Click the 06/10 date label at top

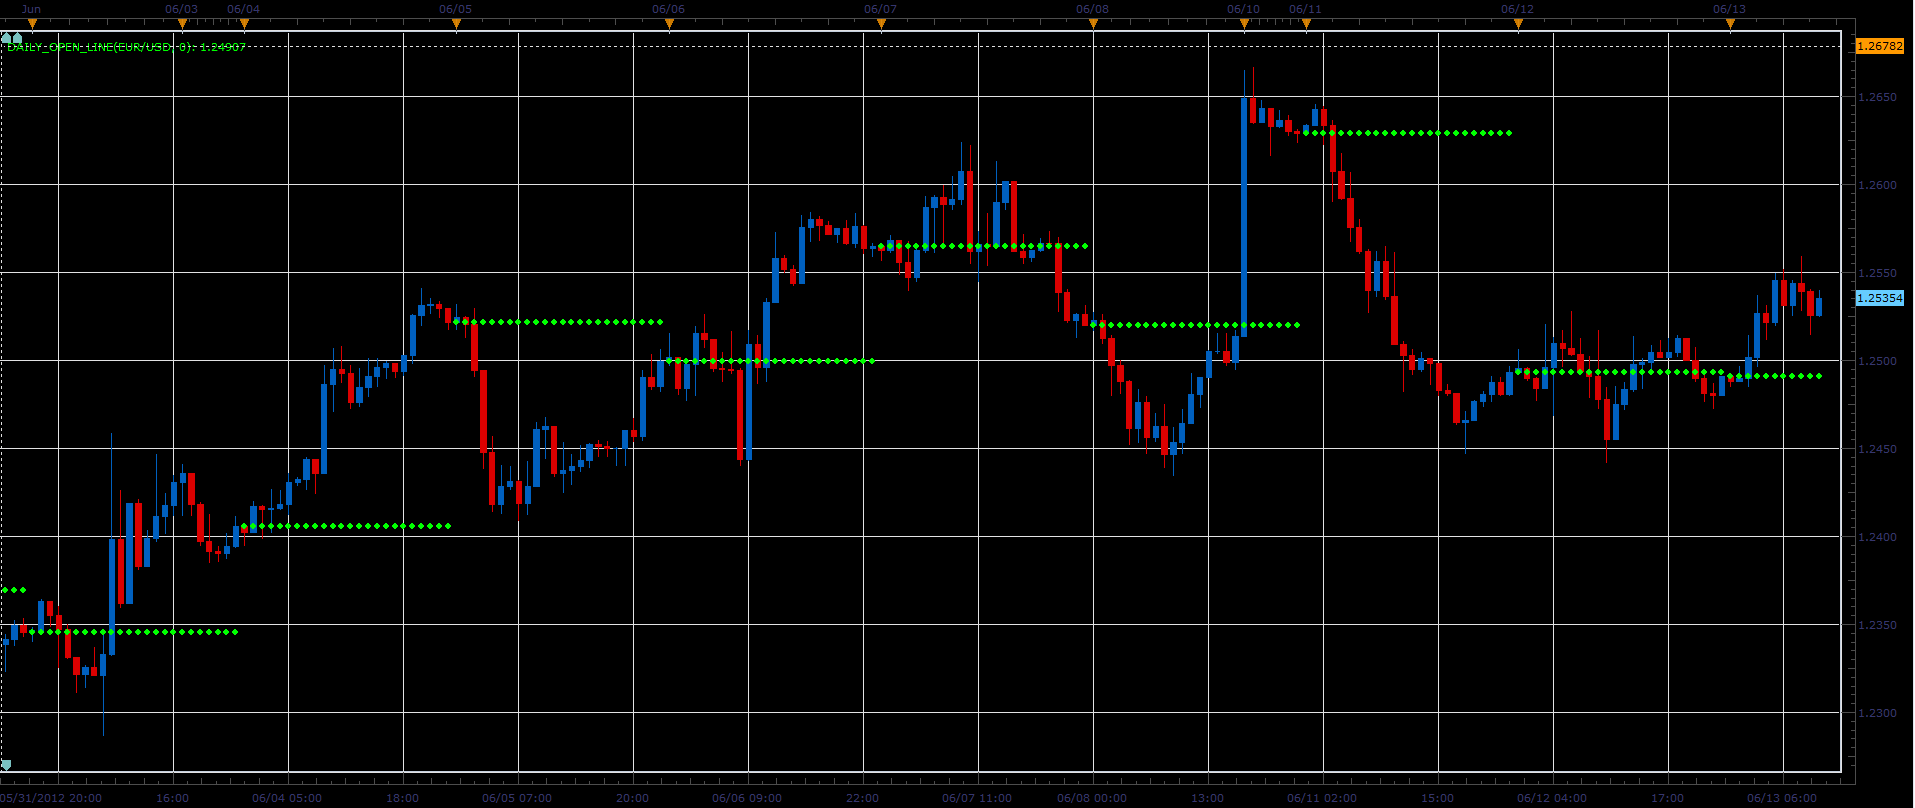[x=1243, y=9]
